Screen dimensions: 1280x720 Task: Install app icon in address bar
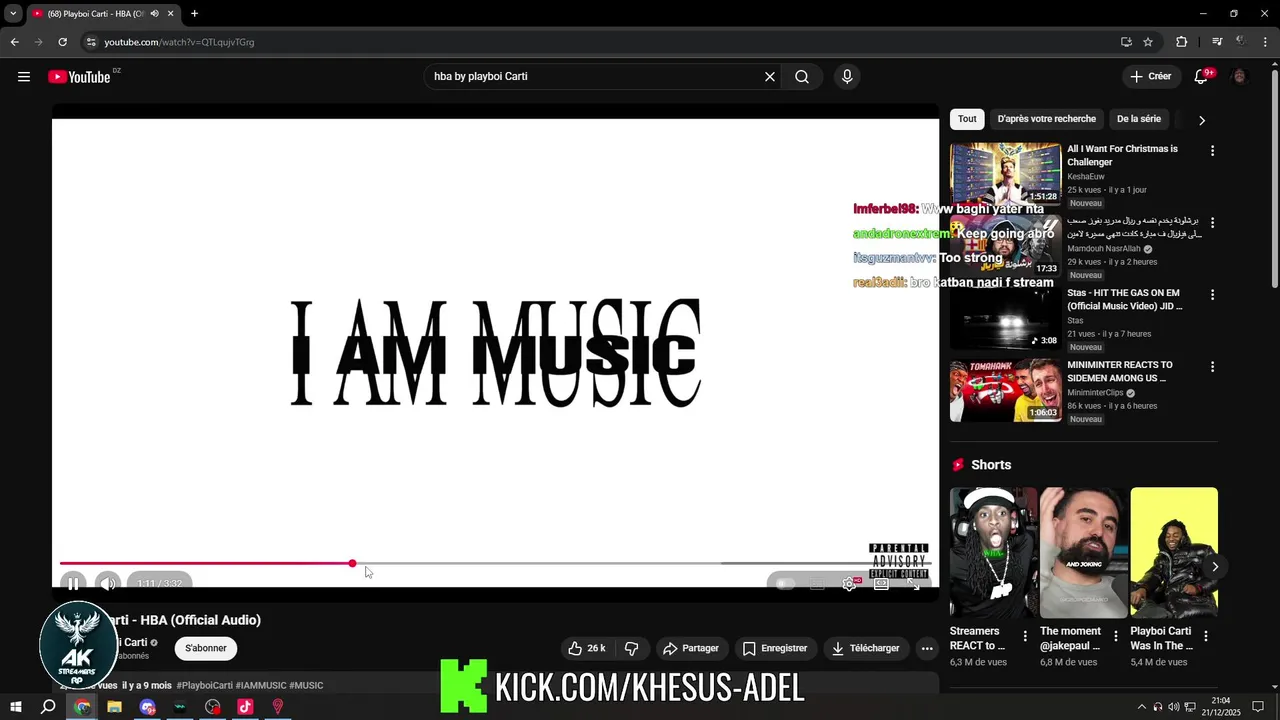tap(1126, 42)
